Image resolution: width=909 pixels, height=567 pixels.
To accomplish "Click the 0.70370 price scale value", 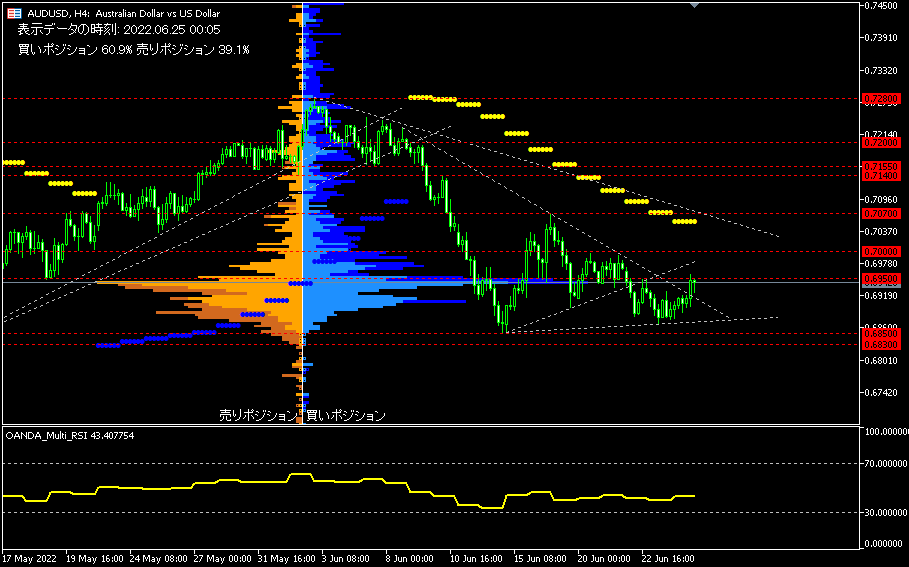I will click(x=881, y=231).
